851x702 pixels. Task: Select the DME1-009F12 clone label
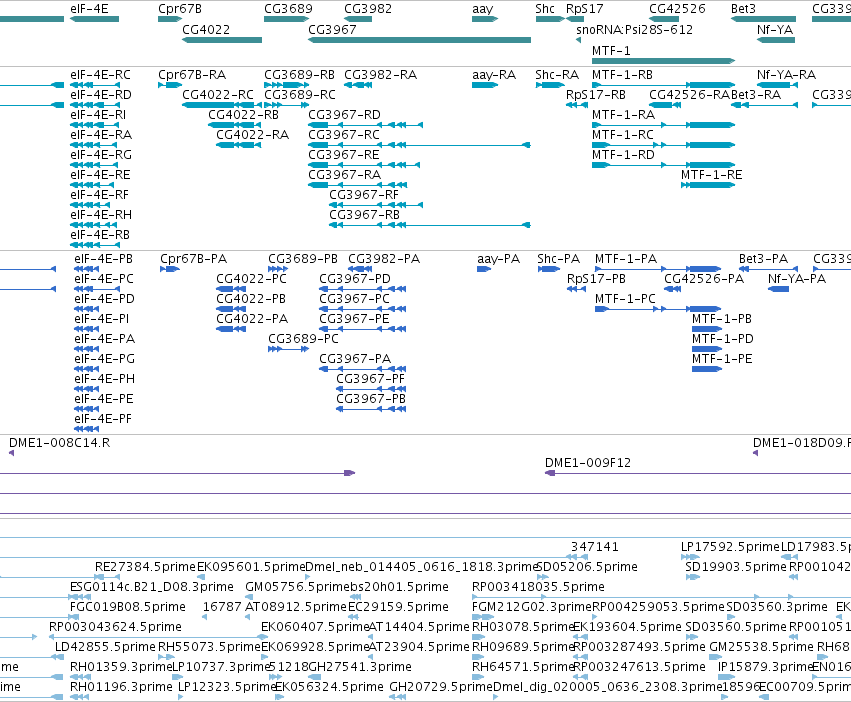click(x=588, y=463)
